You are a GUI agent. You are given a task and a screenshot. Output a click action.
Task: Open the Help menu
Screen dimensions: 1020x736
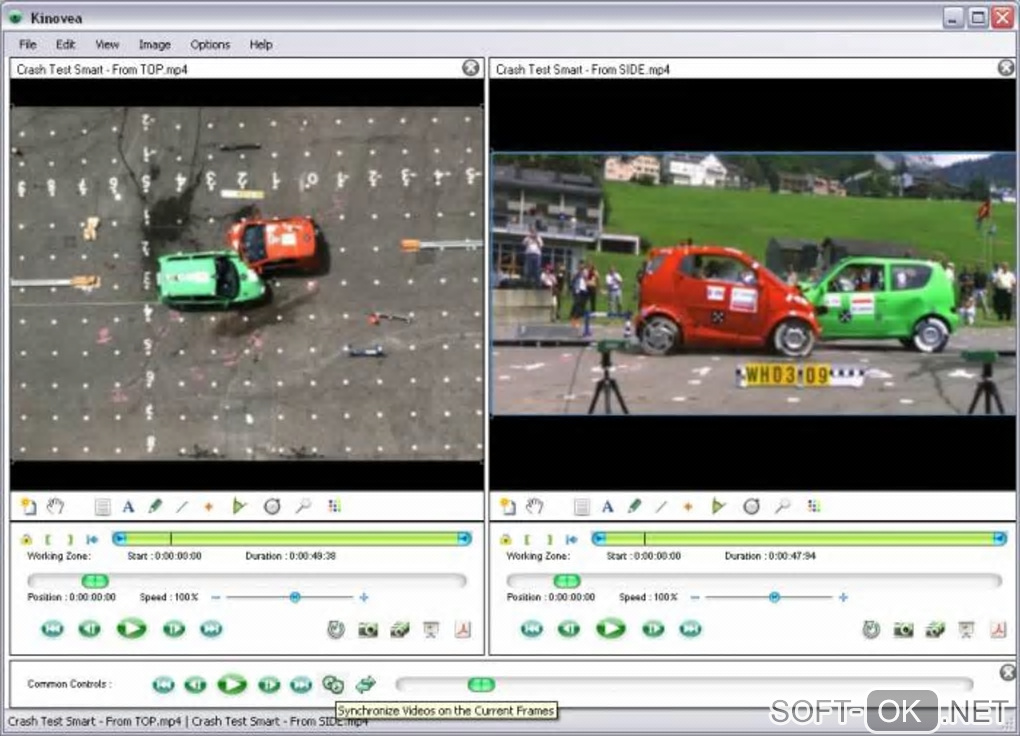(x=260, y=45)
